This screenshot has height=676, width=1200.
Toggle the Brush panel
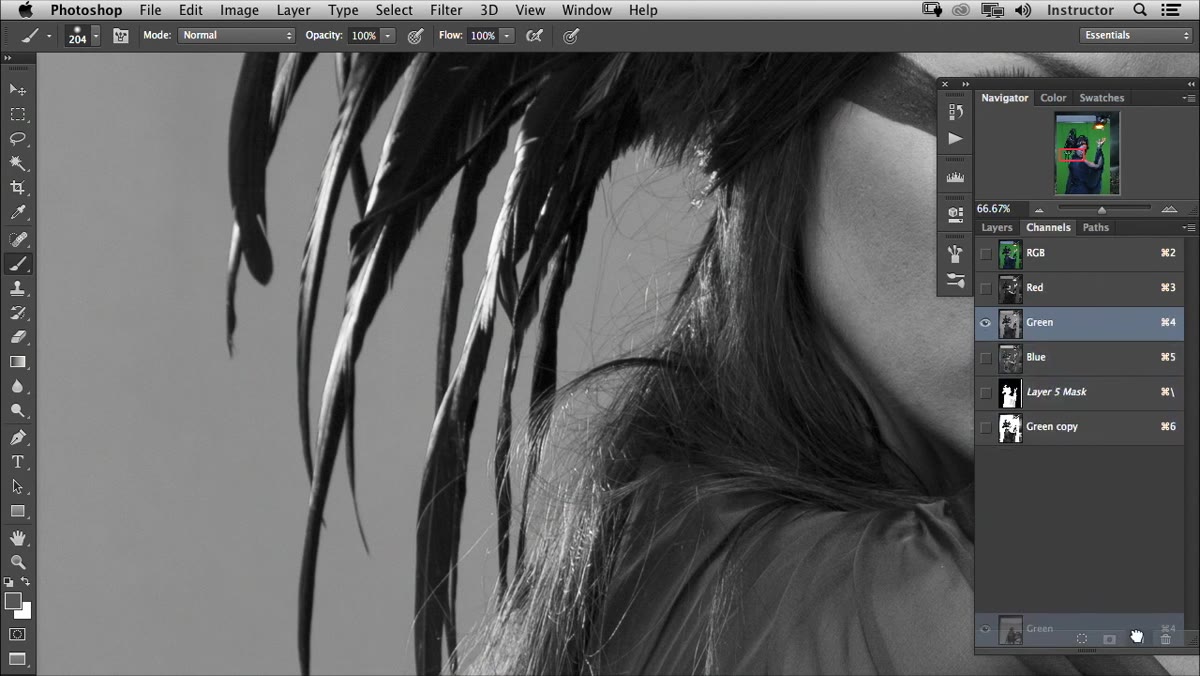(121, 36)
